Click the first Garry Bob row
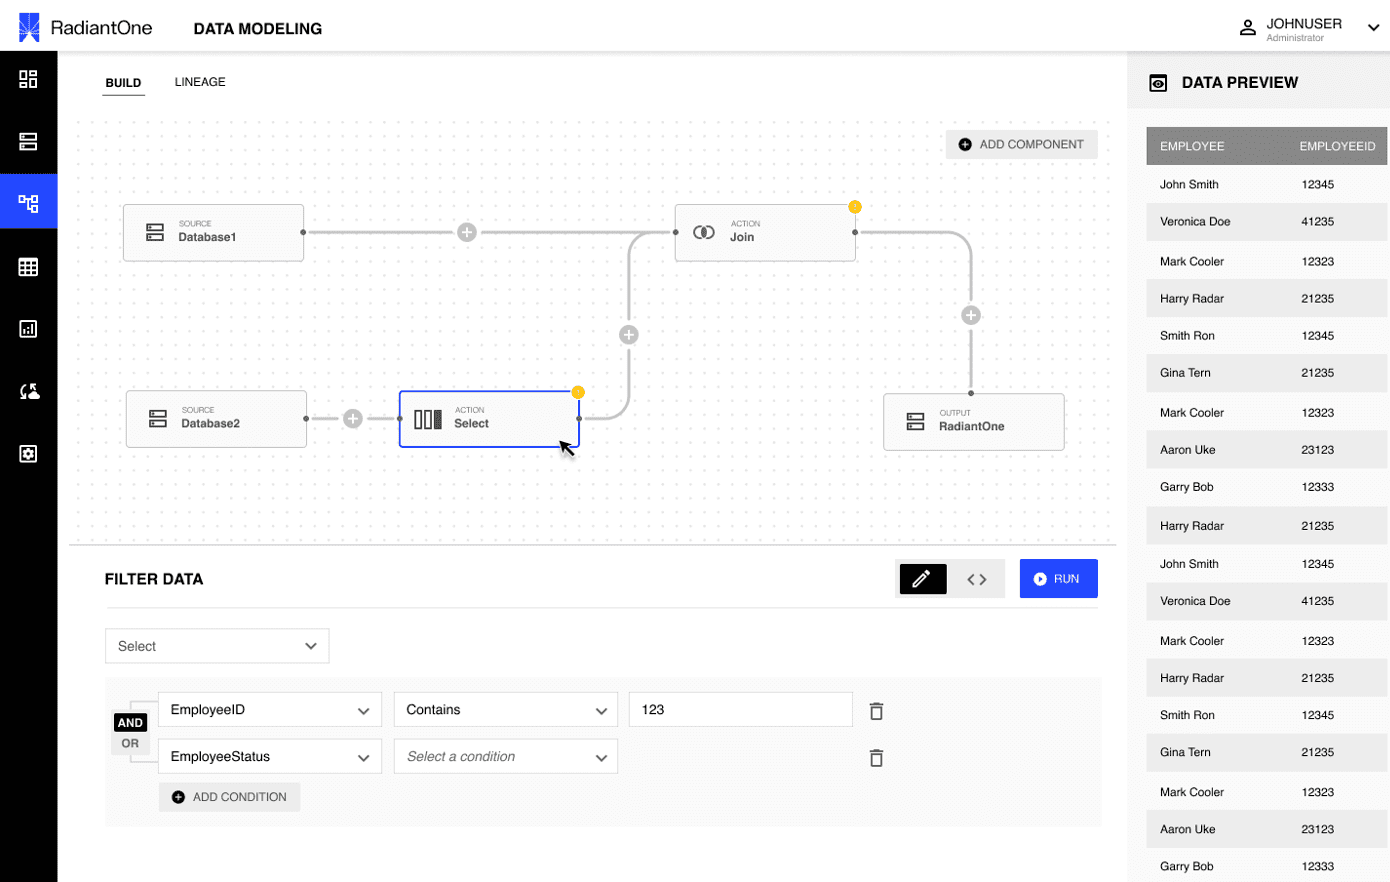 [1267, 487]
